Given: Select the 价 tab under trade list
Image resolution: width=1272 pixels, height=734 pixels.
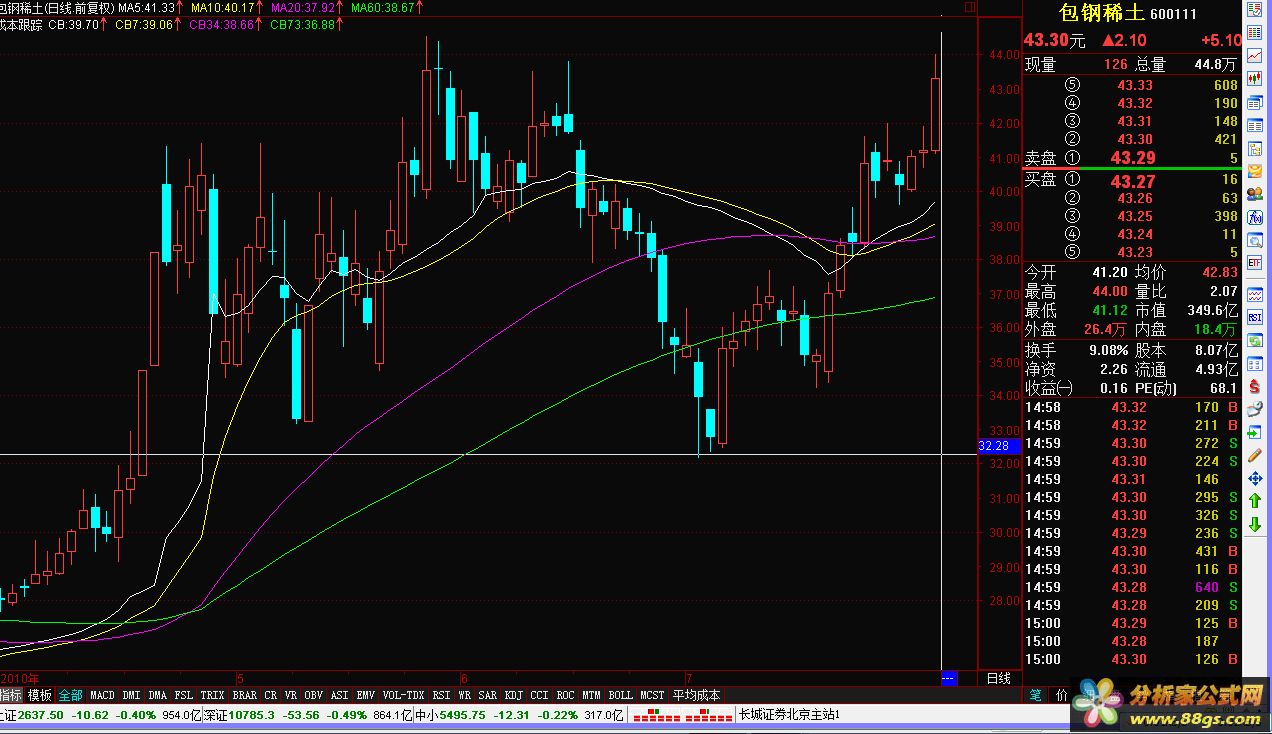Looking at the screenshot, I should 1060,694.
